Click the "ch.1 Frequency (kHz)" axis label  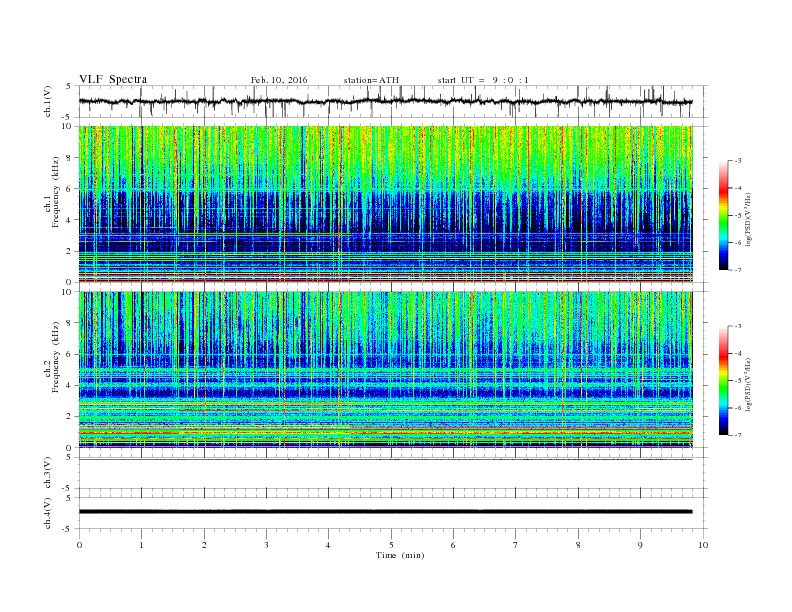(x=52, y=192)
